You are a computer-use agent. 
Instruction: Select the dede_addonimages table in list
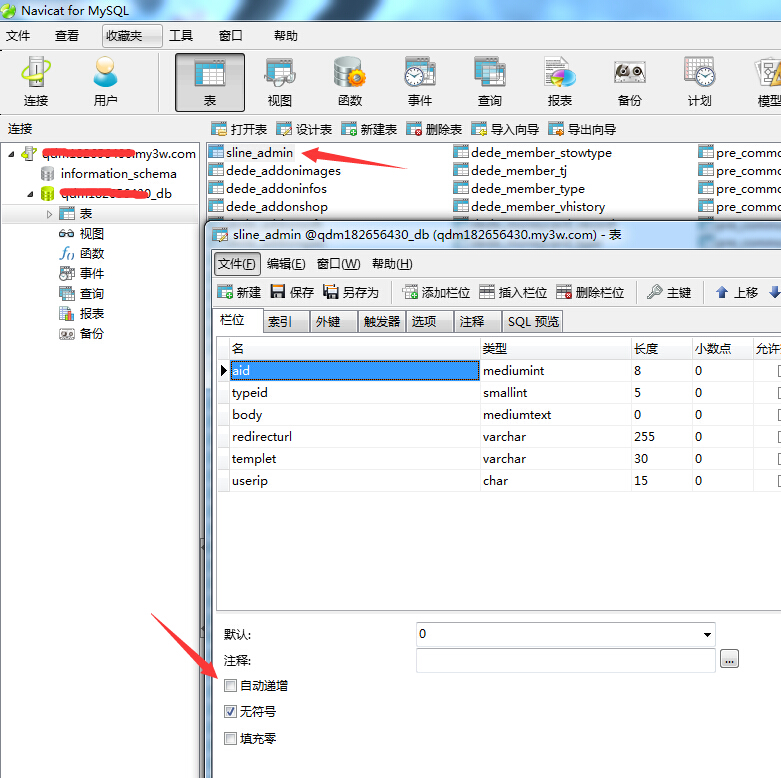pyautogui.click(x=283, y=171)
